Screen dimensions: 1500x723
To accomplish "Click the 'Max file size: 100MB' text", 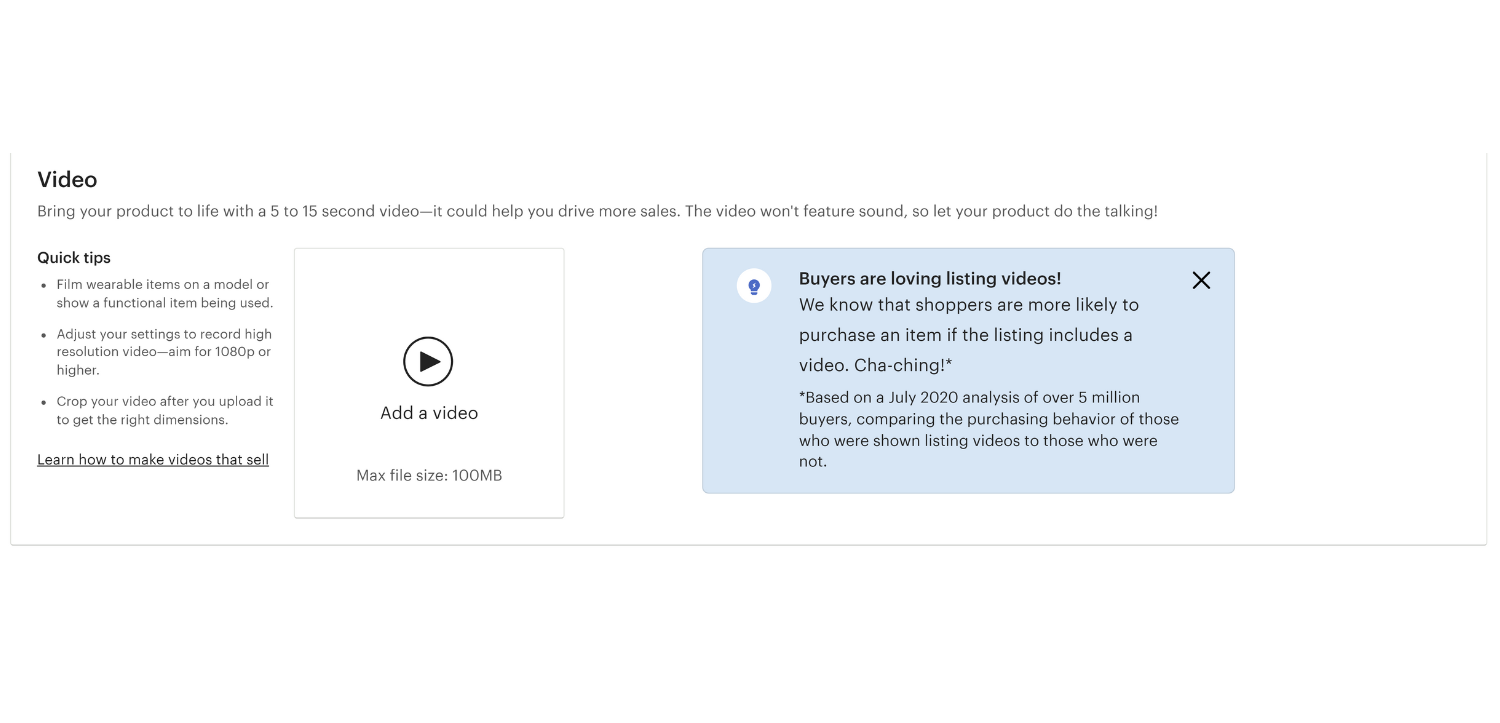I will 429,476.
